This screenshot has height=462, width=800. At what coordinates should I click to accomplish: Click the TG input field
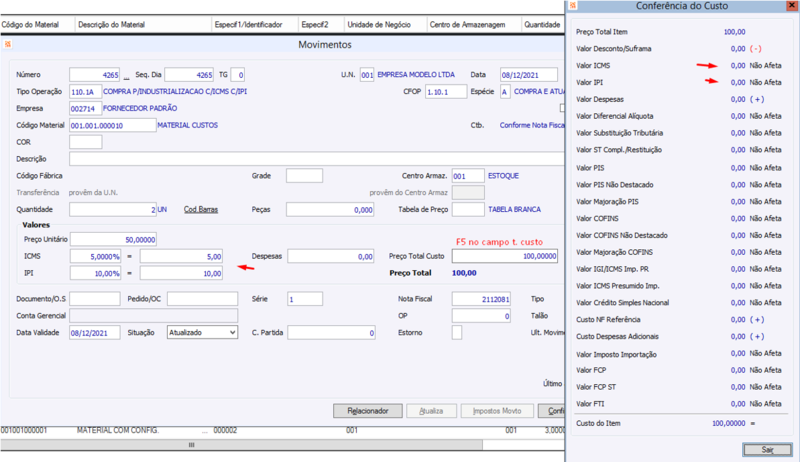pyautogui.click(x=238, y=74)
